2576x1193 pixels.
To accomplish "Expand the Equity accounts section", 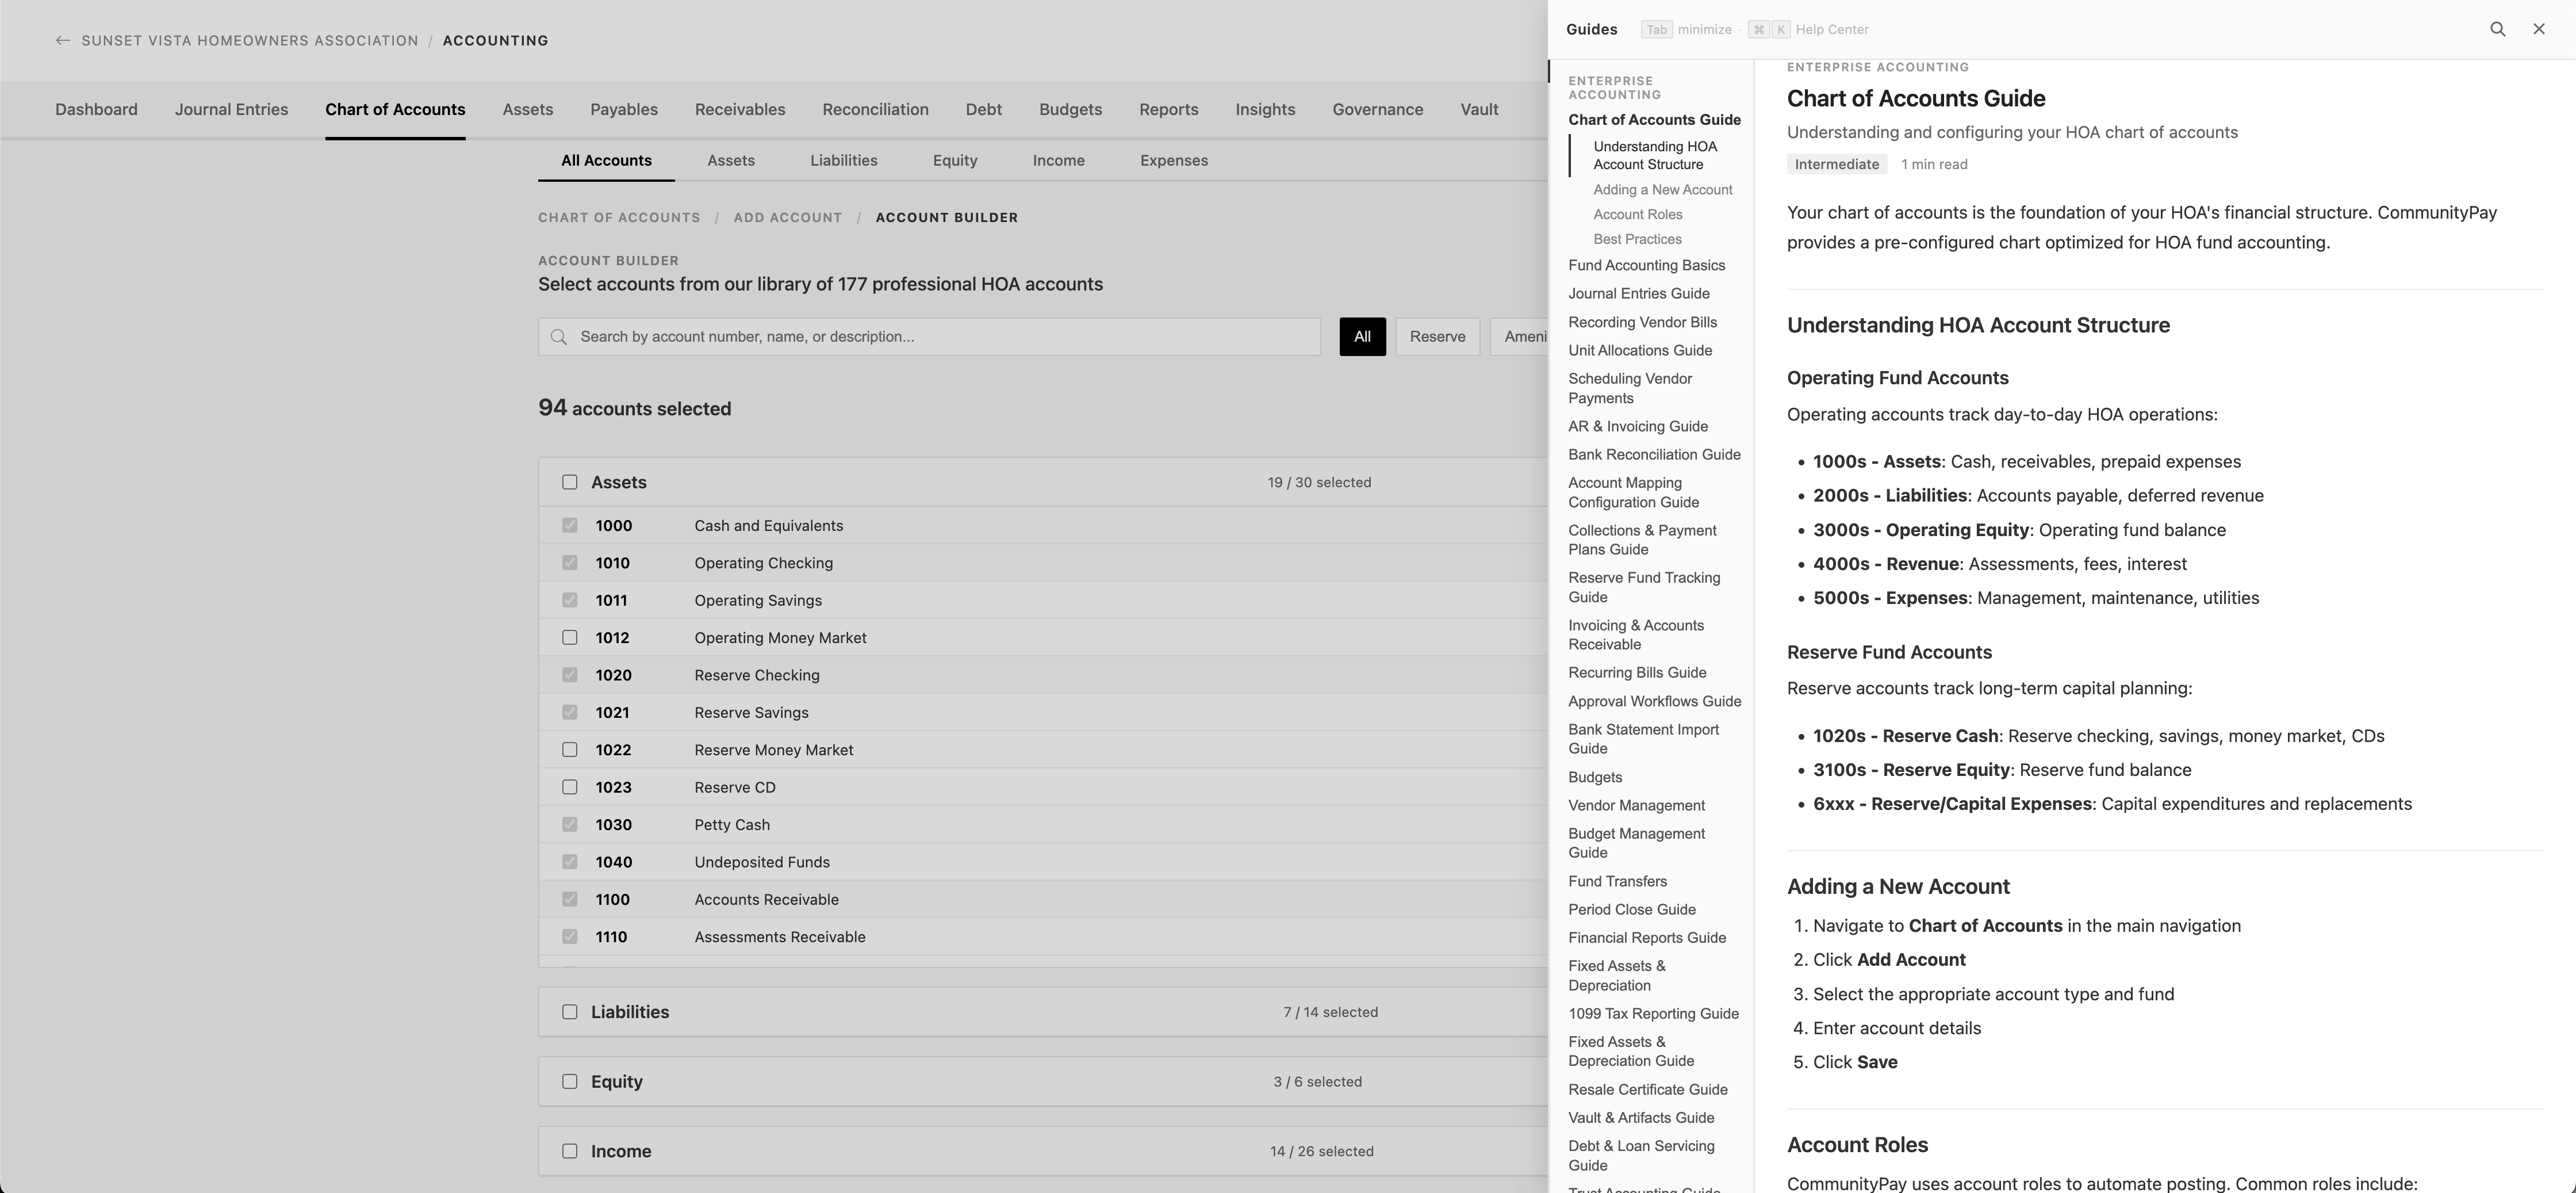I will pos(617,1081).
